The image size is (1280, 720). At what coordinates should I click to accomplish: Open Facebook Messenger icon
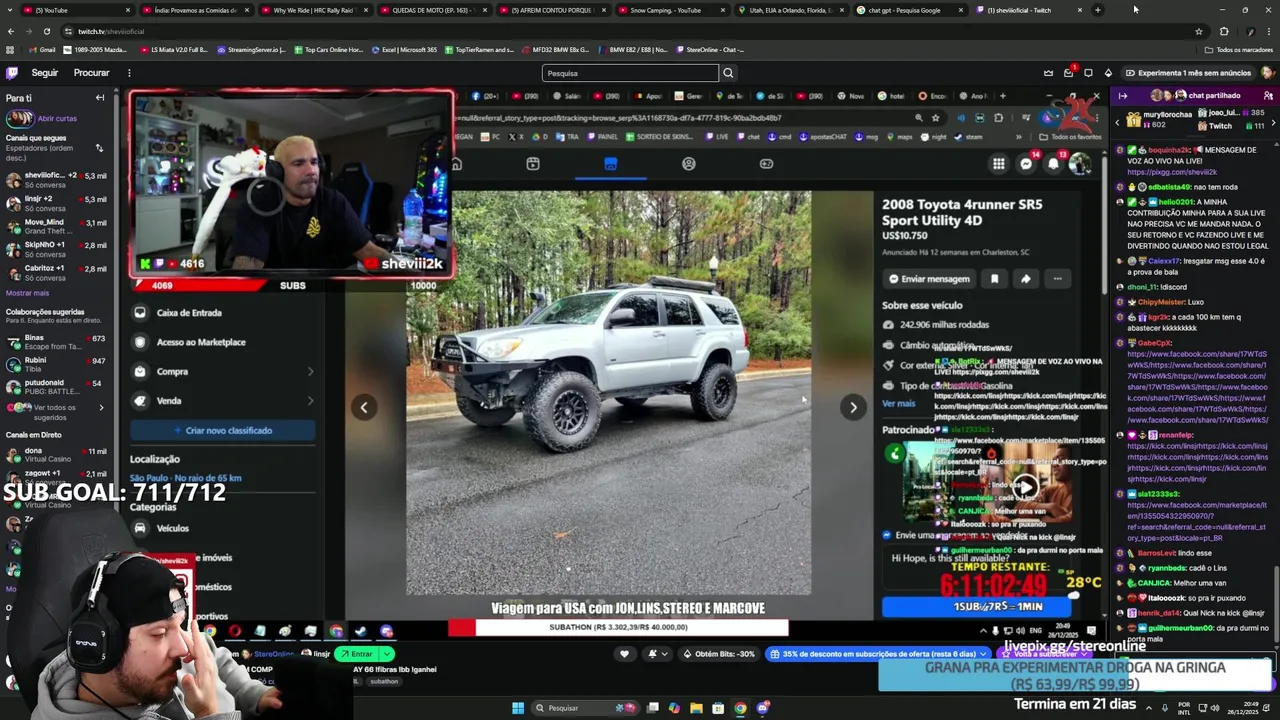1026,164
